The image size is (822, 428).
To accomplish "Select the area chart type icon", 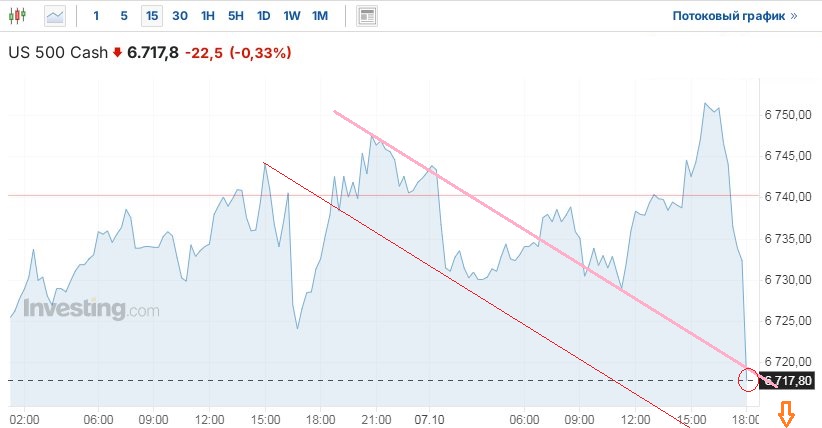I will 54,16.
